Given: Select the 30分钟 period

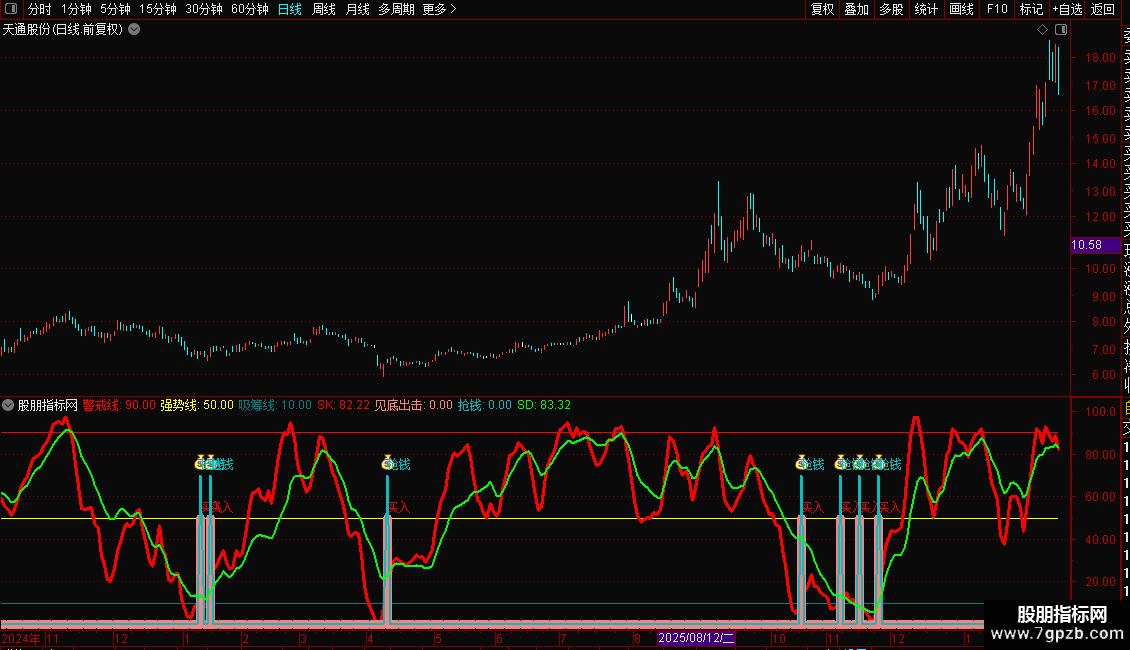Looking at the screenshot, I should pos(204,9).
